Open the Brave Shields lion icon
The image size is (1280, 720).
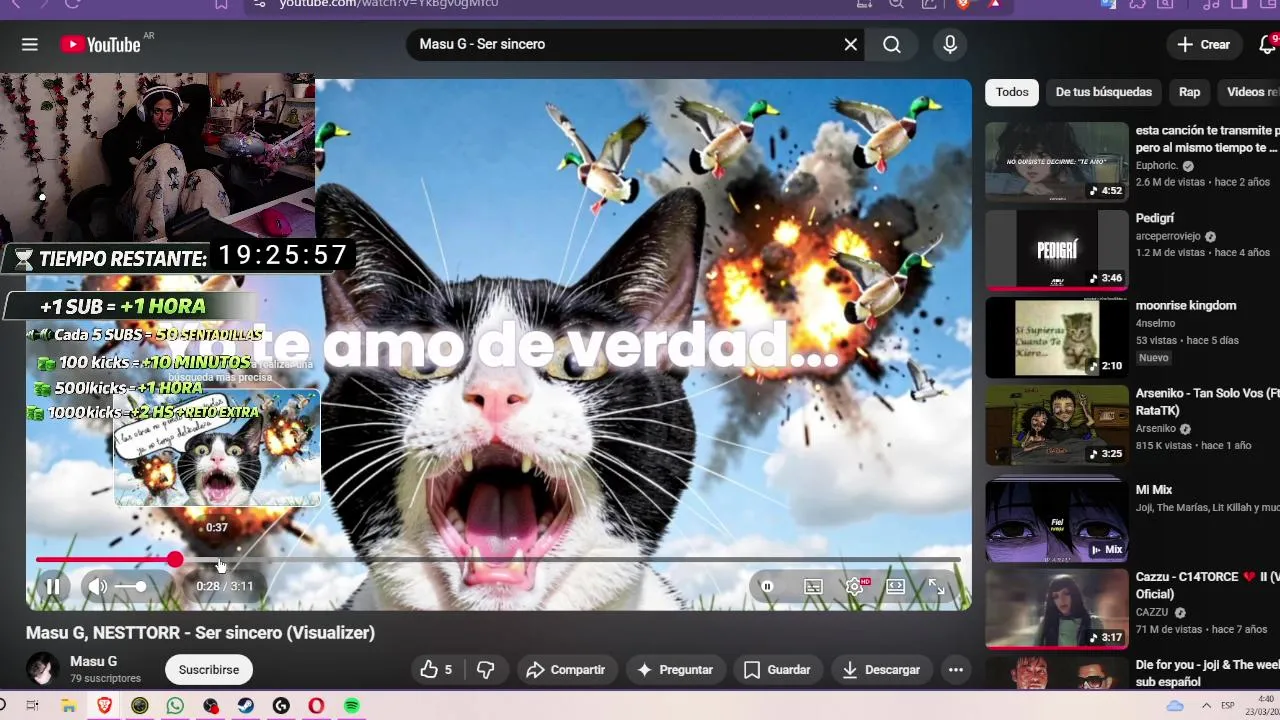(x=963, y=4)
